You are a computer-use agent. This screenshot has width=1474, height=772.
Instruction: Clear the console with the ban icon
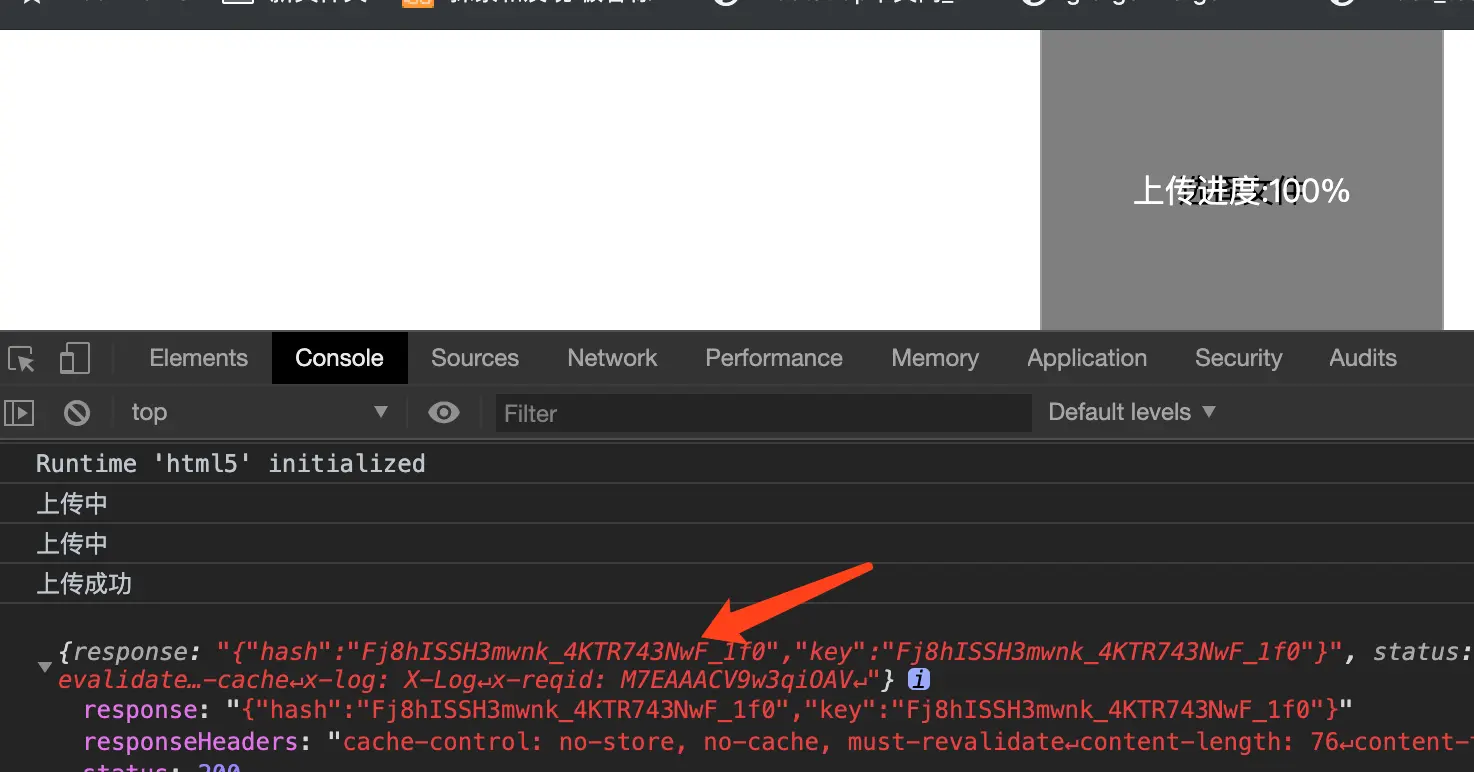click(77, 412)
